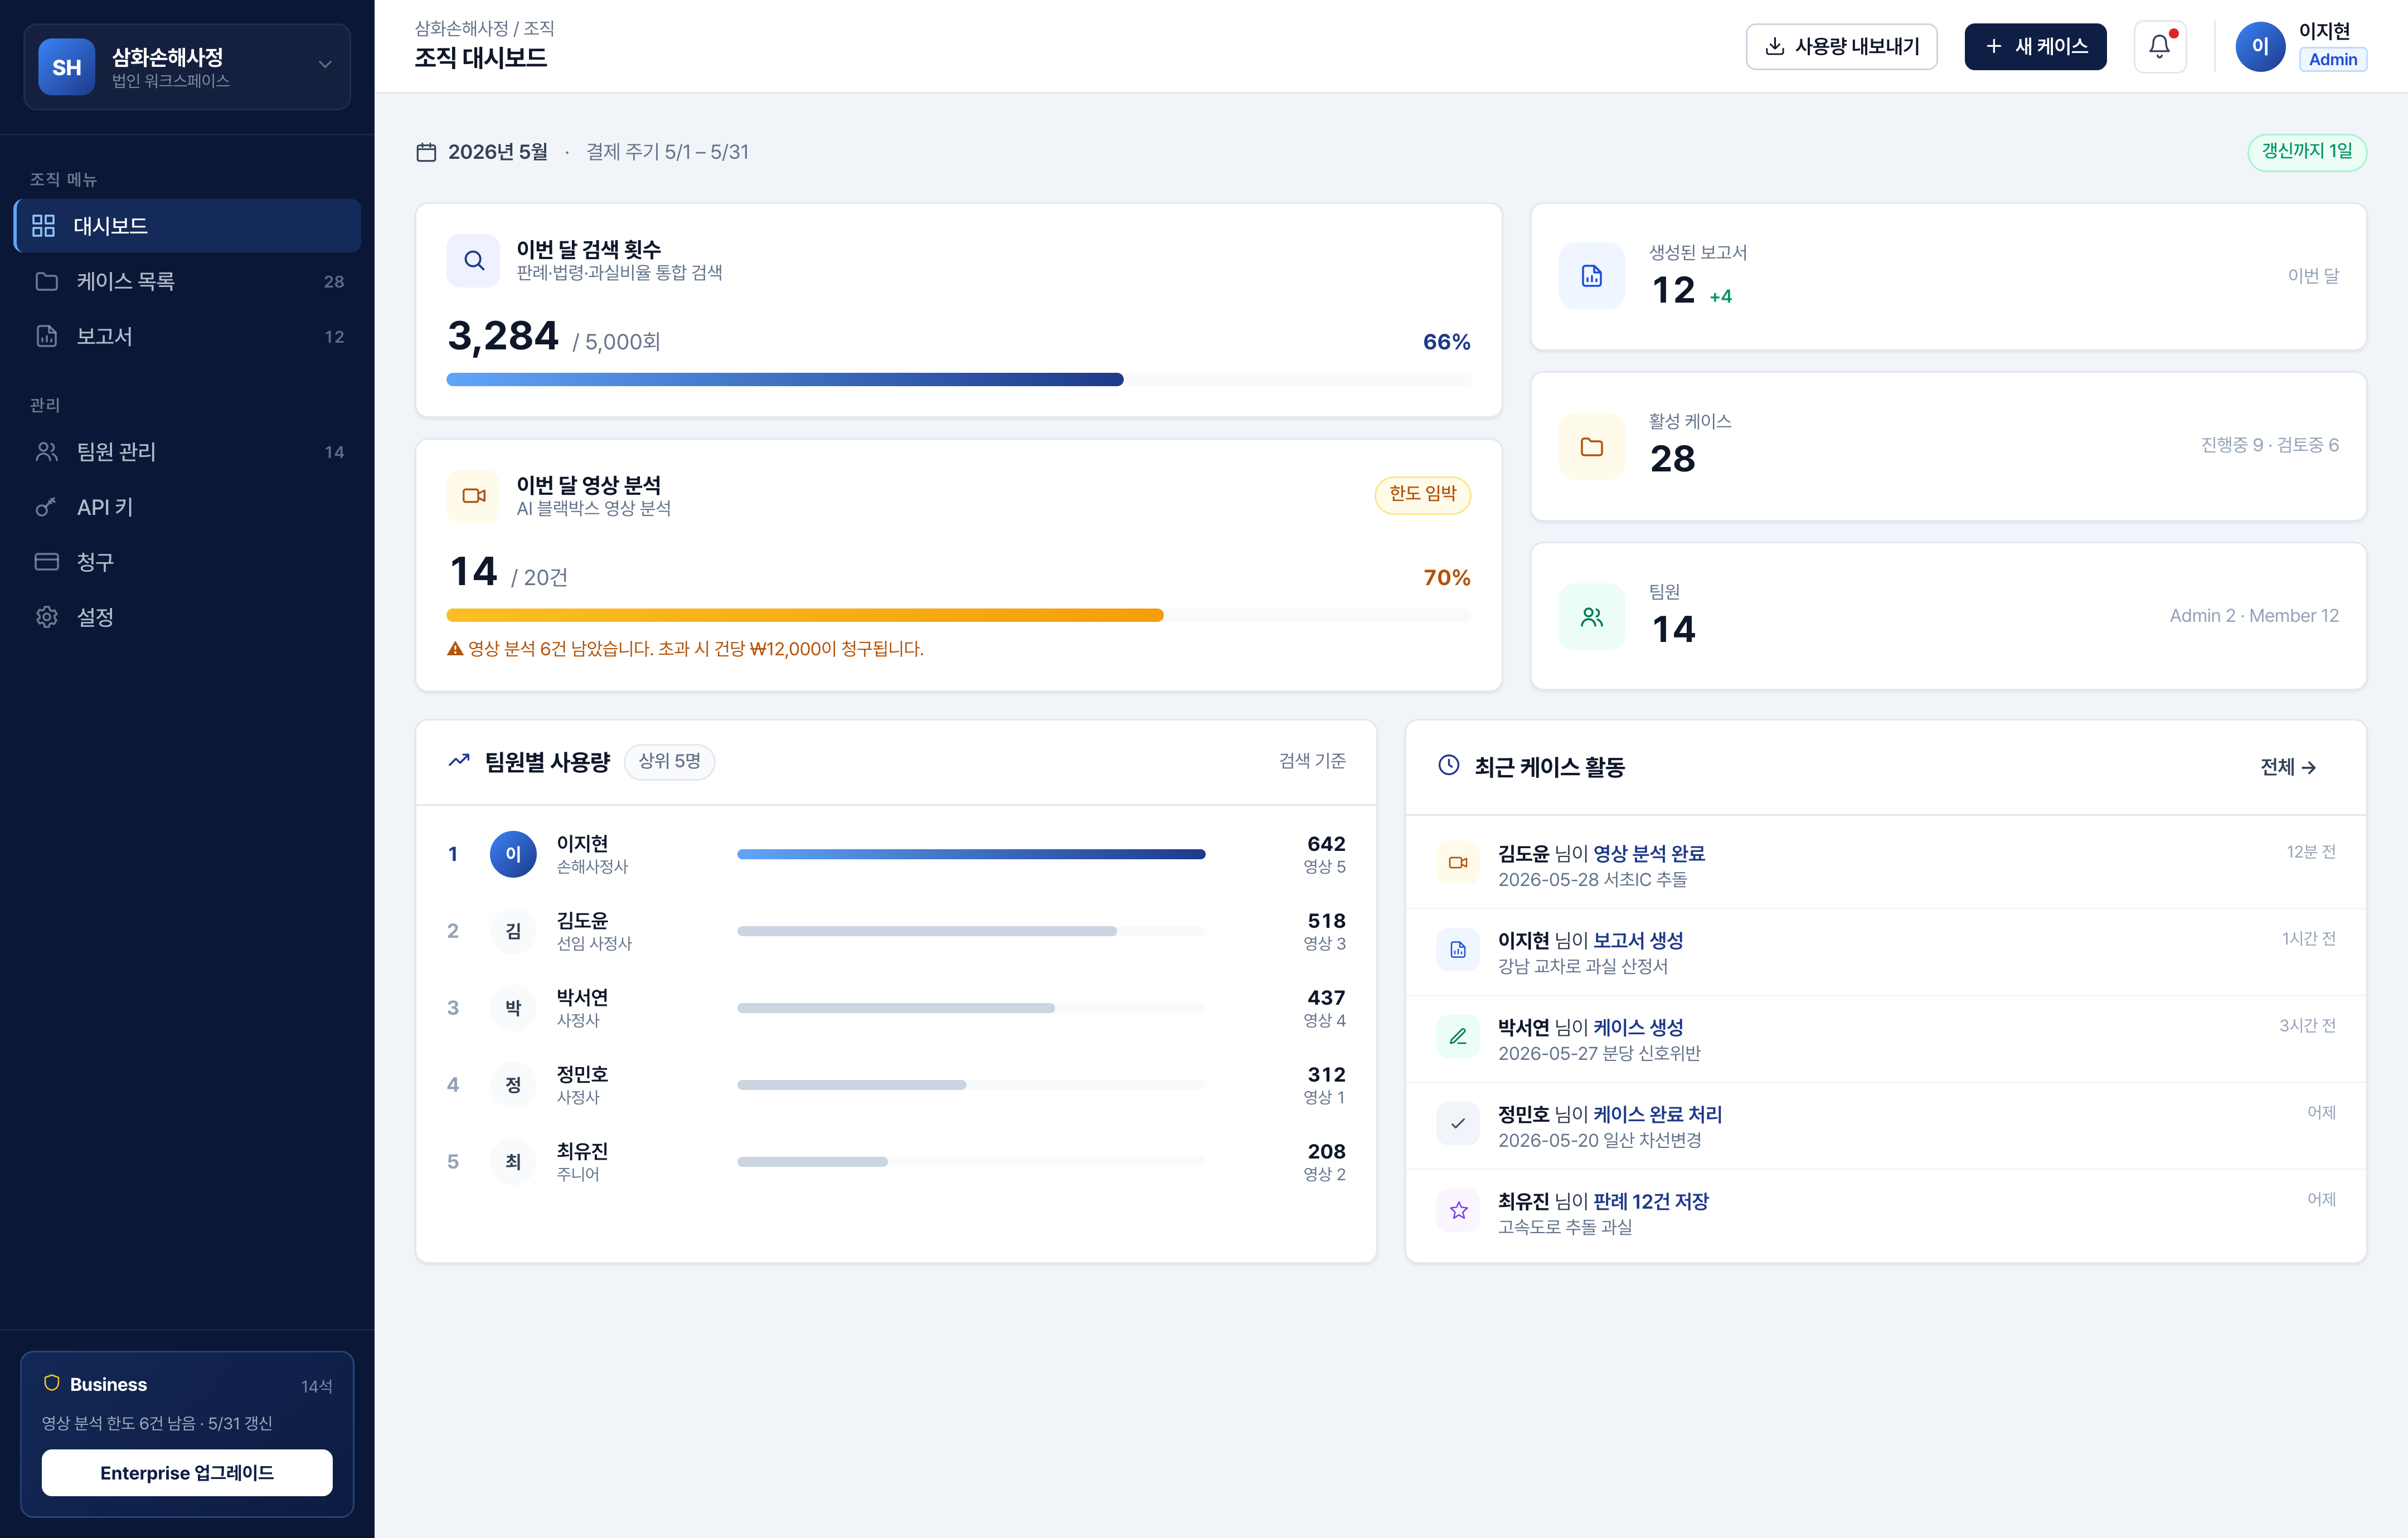Open the 보고서 생성 activity link
Screen dimensions: 2408x1538
[x=1638, y=940]
